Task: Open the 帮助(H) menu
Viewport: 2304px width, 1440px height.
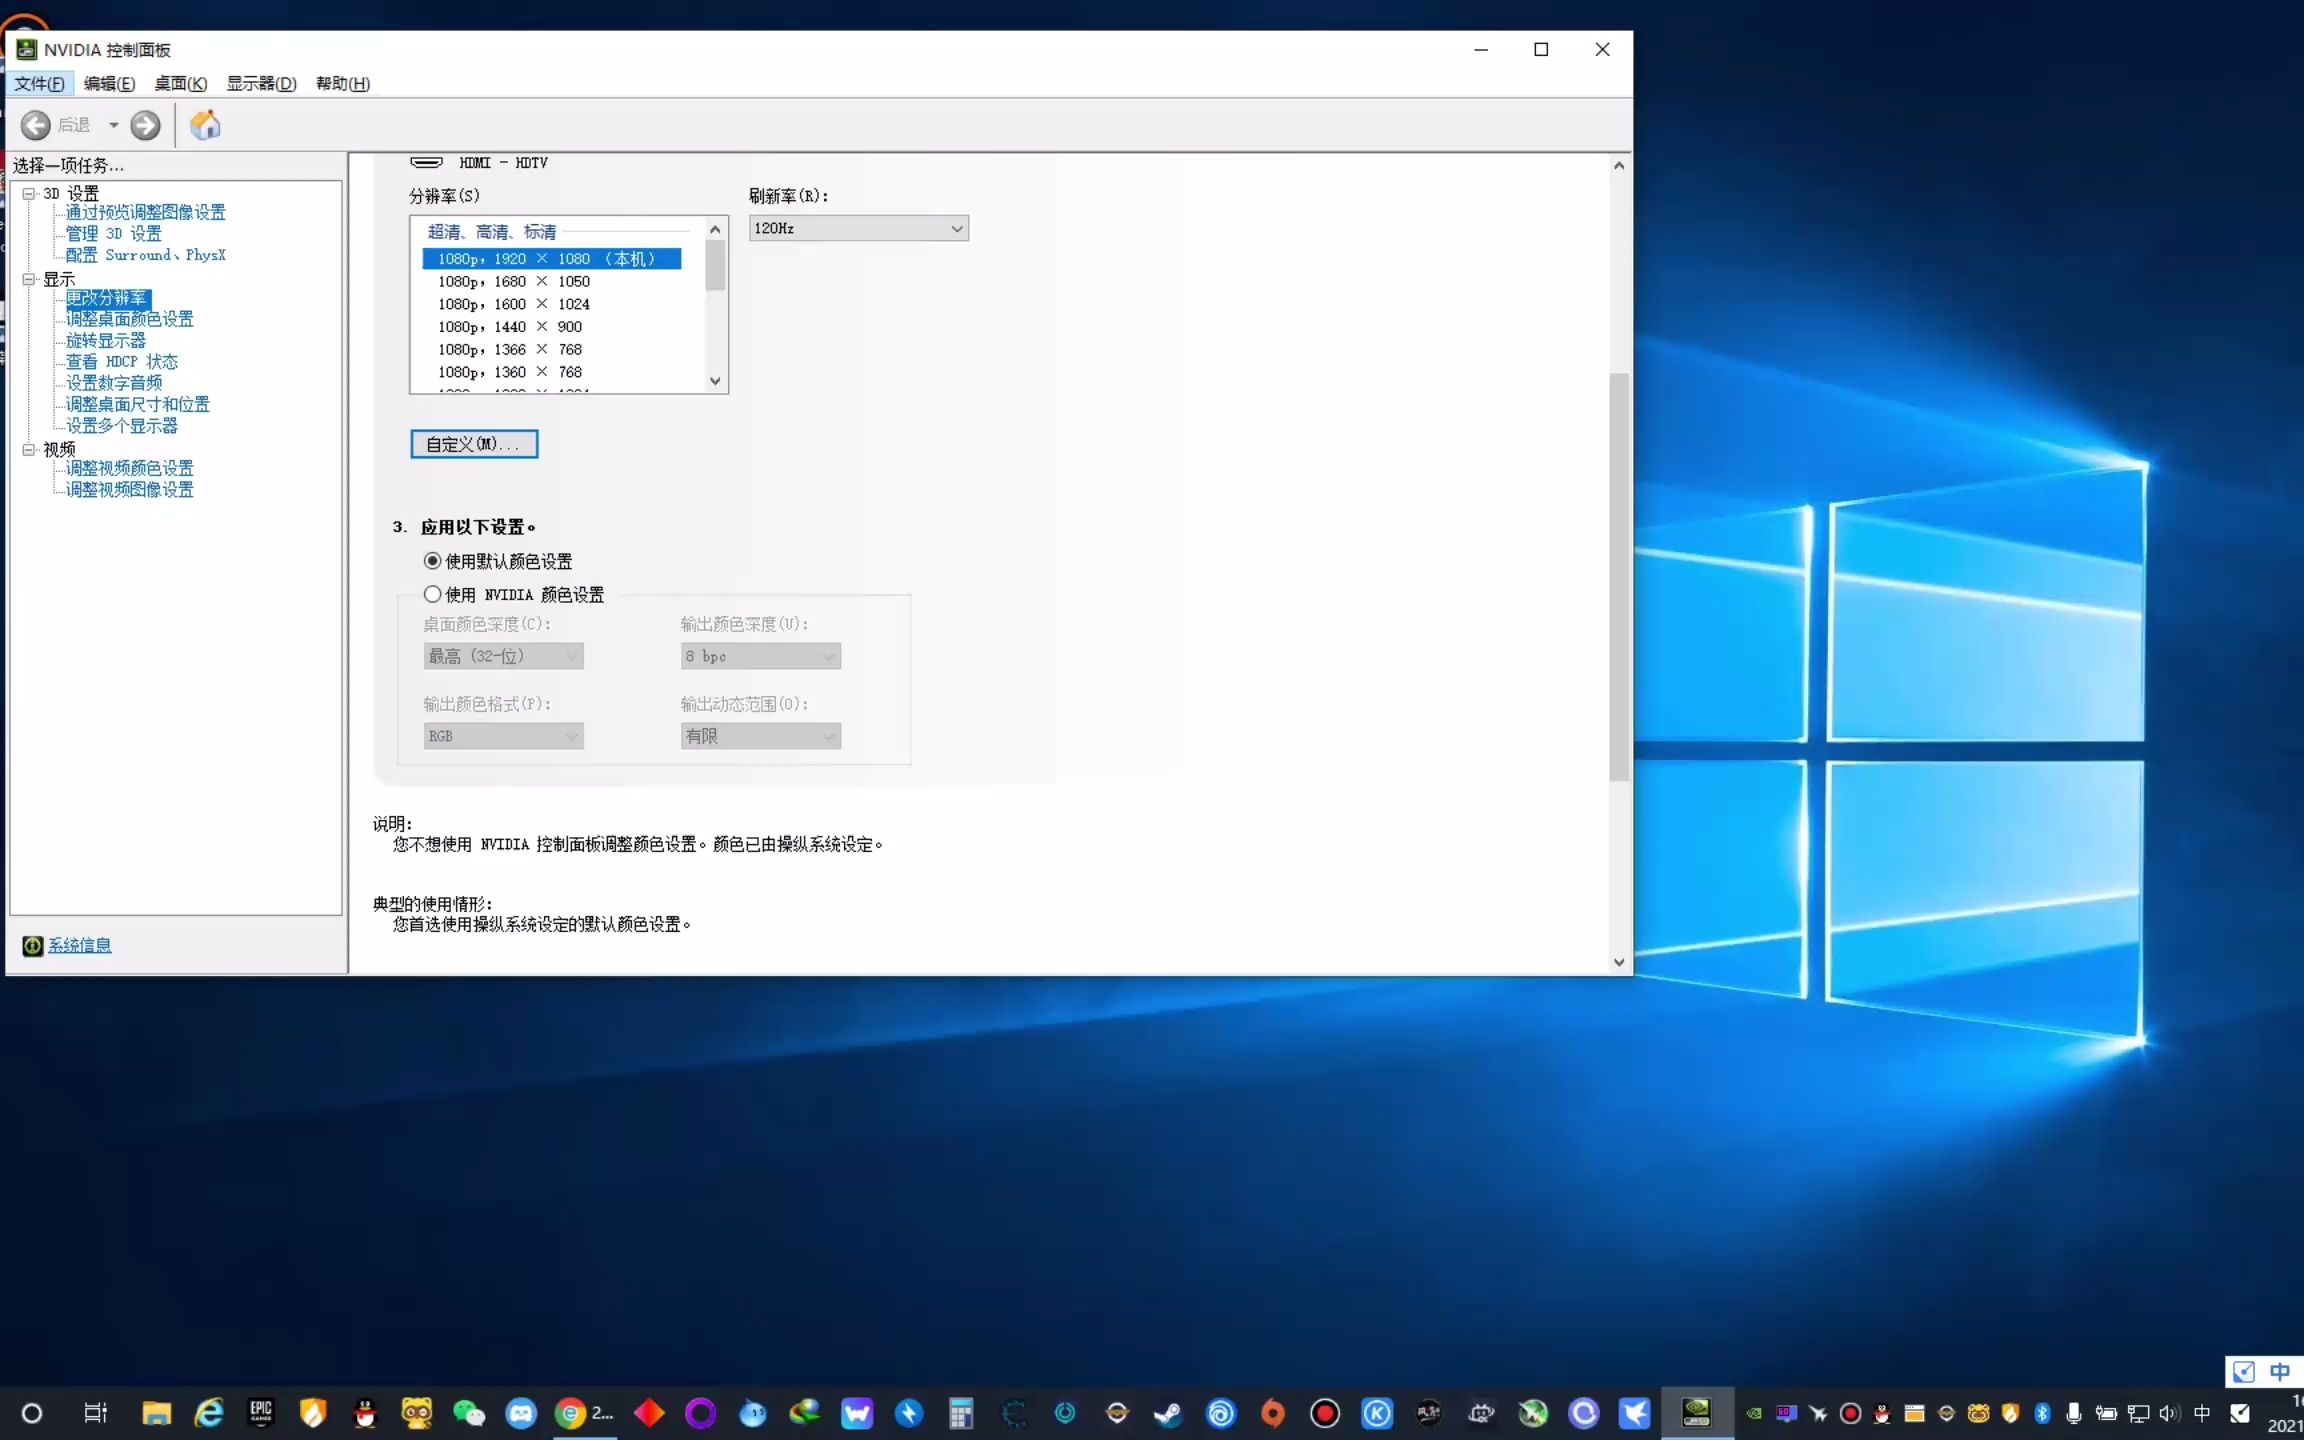Action: point(342,83)
